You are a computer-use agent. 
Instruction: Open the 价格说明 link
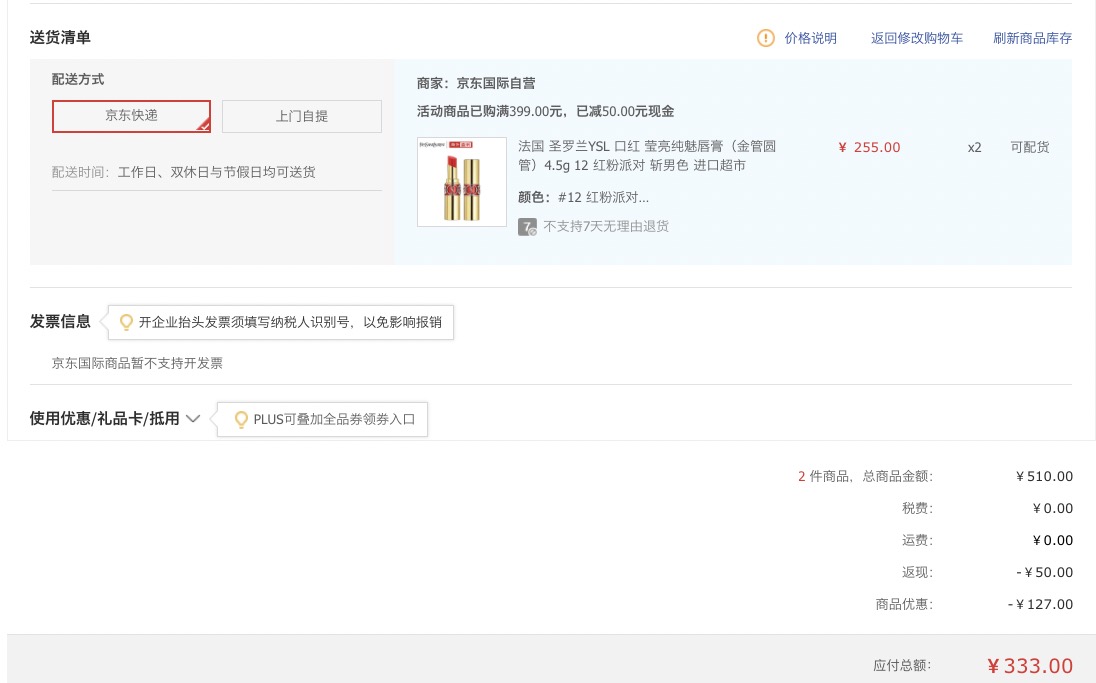[810, 38]
